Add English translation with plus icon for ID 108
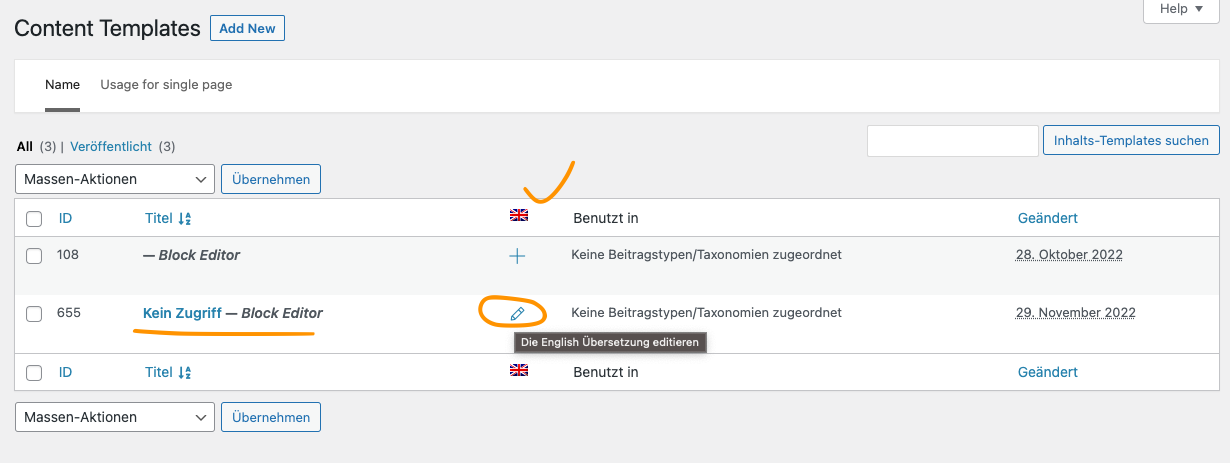The width and height of the screenshot is (1230, 463). 517,256
